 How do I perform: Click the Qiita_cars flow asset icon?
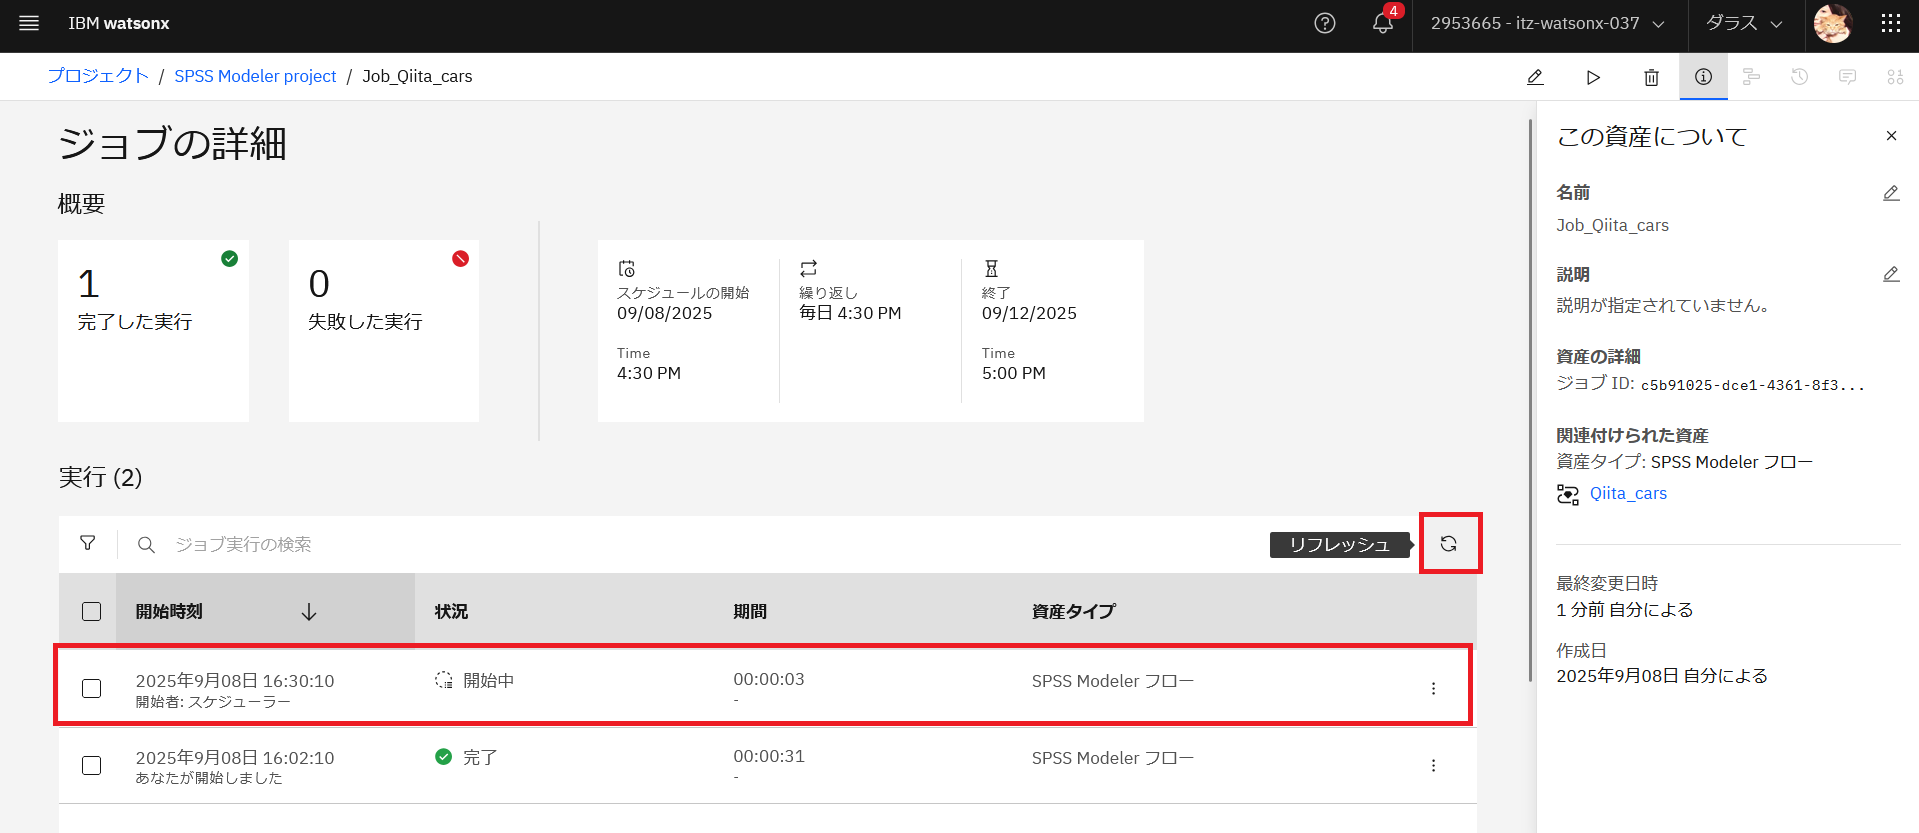[1568, 494]
